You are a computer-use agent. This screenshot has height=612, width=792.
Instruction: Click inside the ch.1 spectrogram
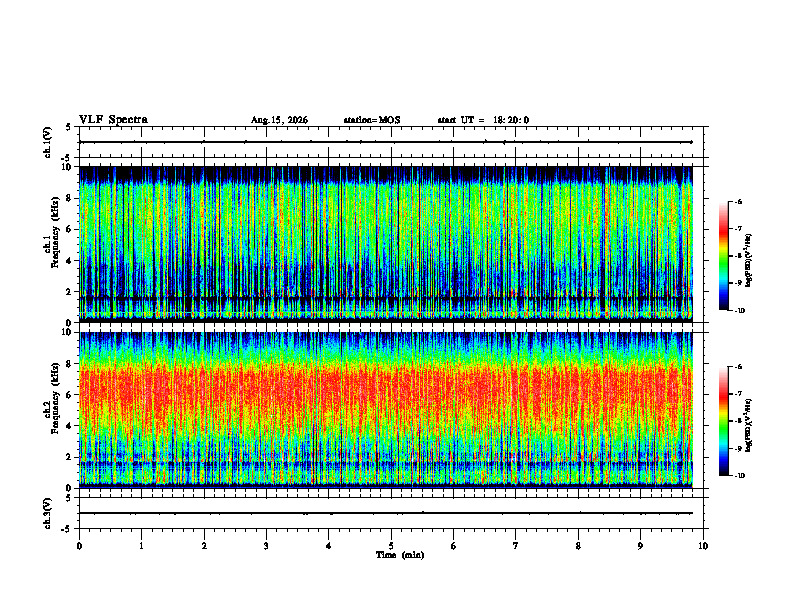[386, 244]
